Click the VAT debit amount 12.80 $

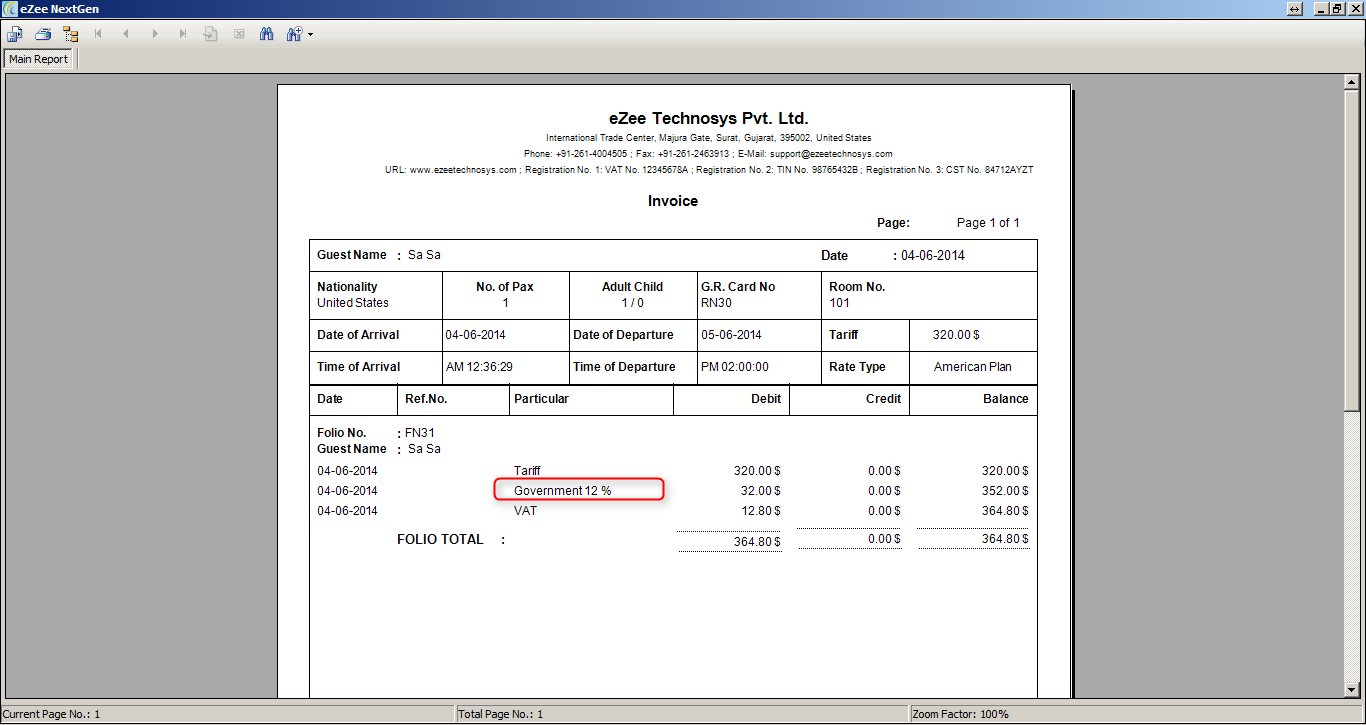click(762, 511)
